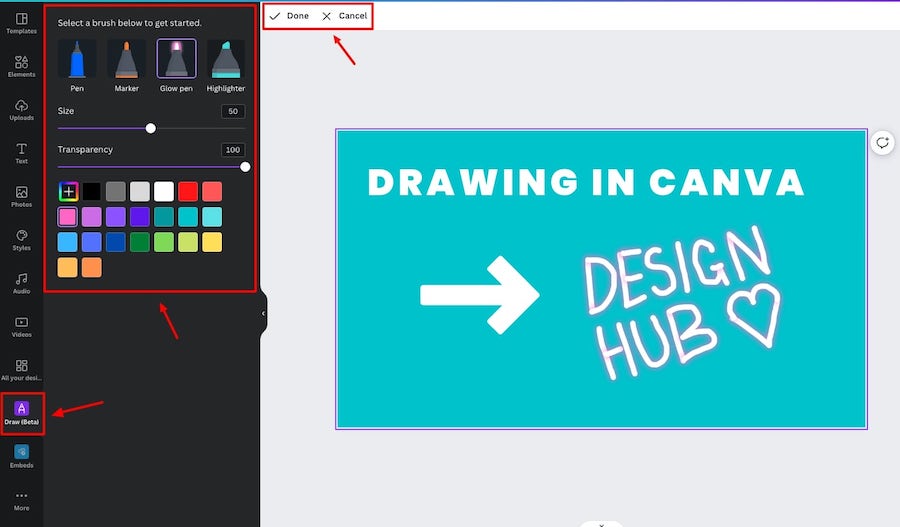This screenshot has width=900, height=527.
Task: Choose the black color swatch
Action: pyautogui.click(x=91, y=192)
